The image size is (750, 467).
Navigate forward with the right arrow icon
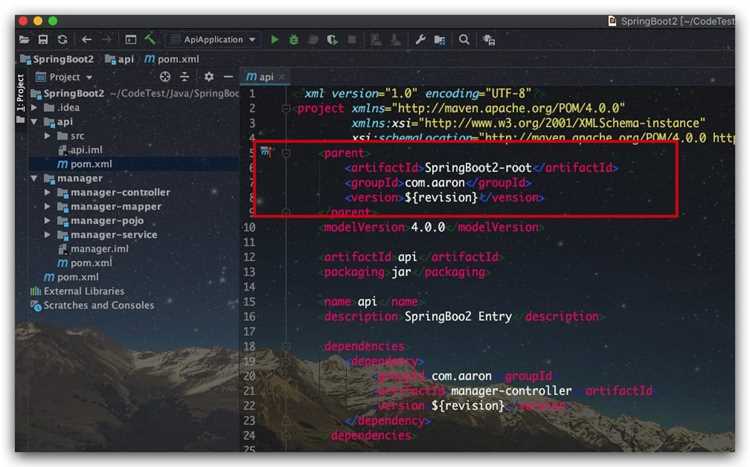107,40
